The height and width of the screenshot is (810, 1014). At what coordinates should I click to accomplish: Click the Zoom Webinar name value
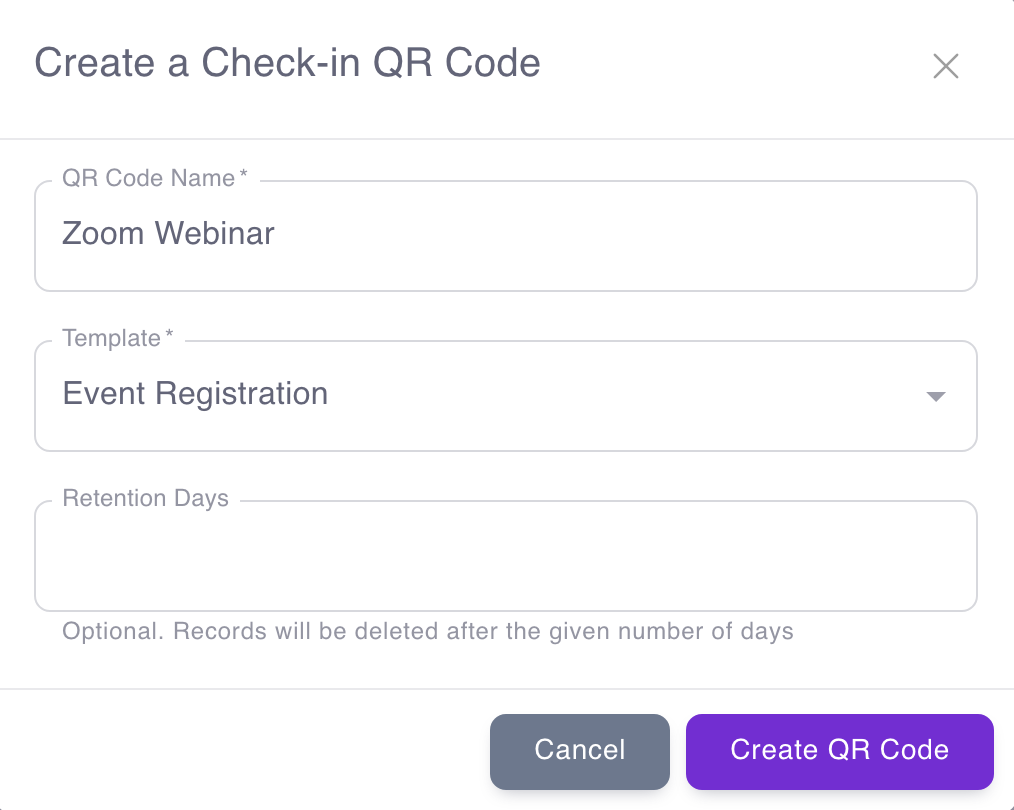[x=168, y=235]
